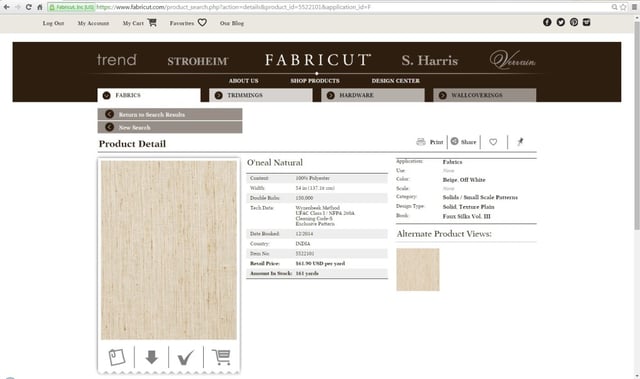Select the Trimmings tab
The image size is (640, 379).
[x=261, y=95]
